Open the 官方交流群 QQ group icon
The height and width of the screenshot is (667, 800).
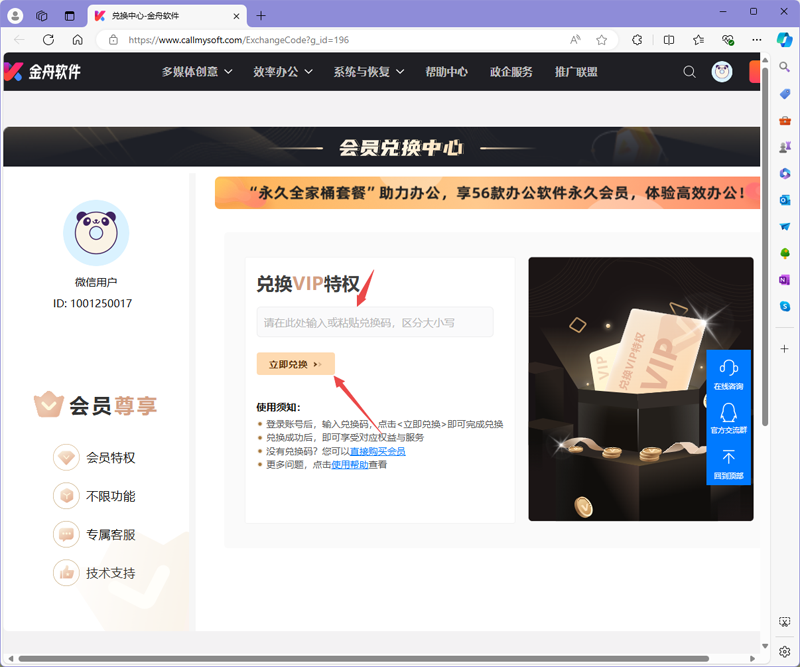click(x=729, y=412)
